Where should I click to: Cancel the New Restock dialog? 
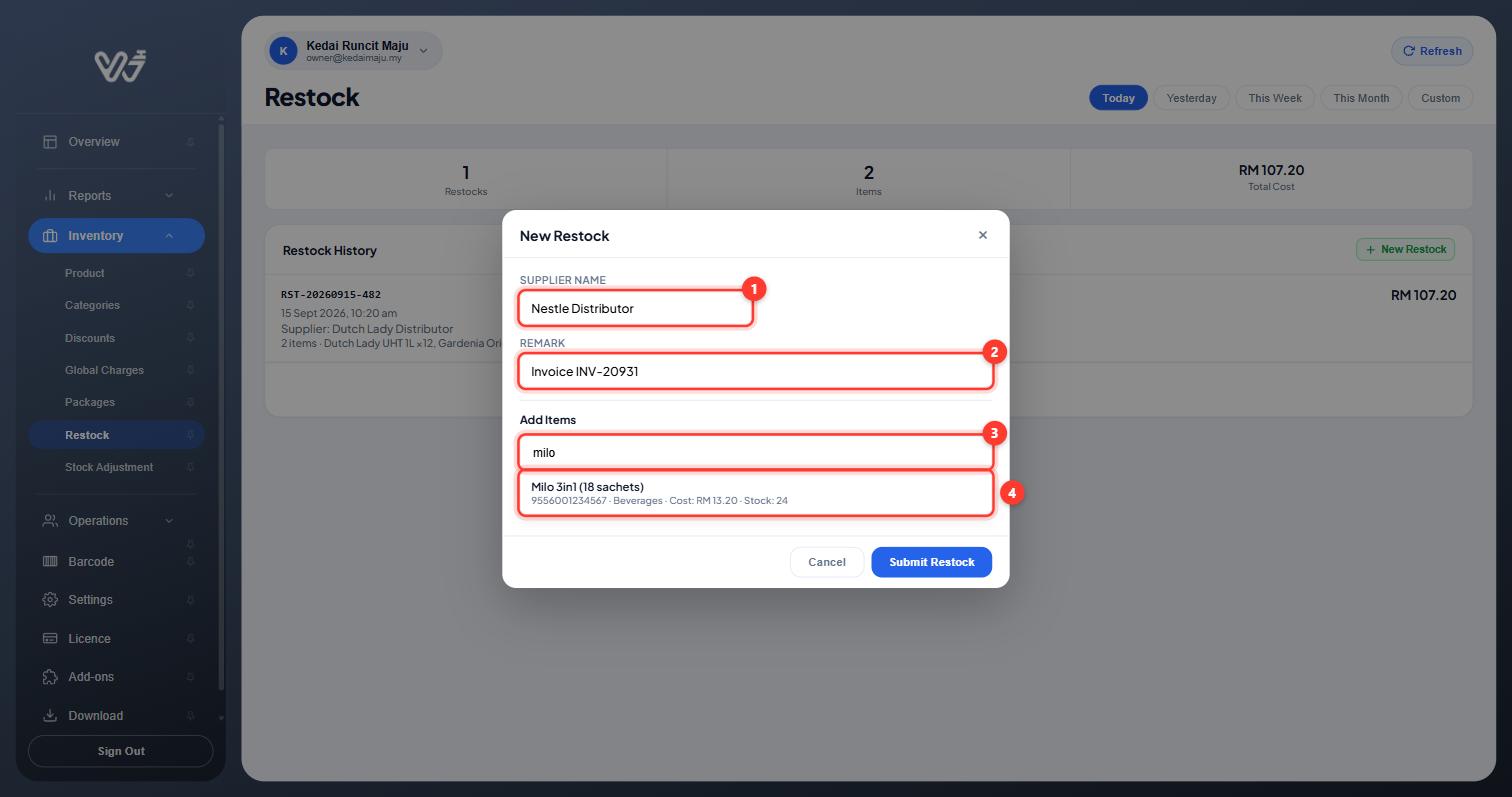tap(827, 562)
